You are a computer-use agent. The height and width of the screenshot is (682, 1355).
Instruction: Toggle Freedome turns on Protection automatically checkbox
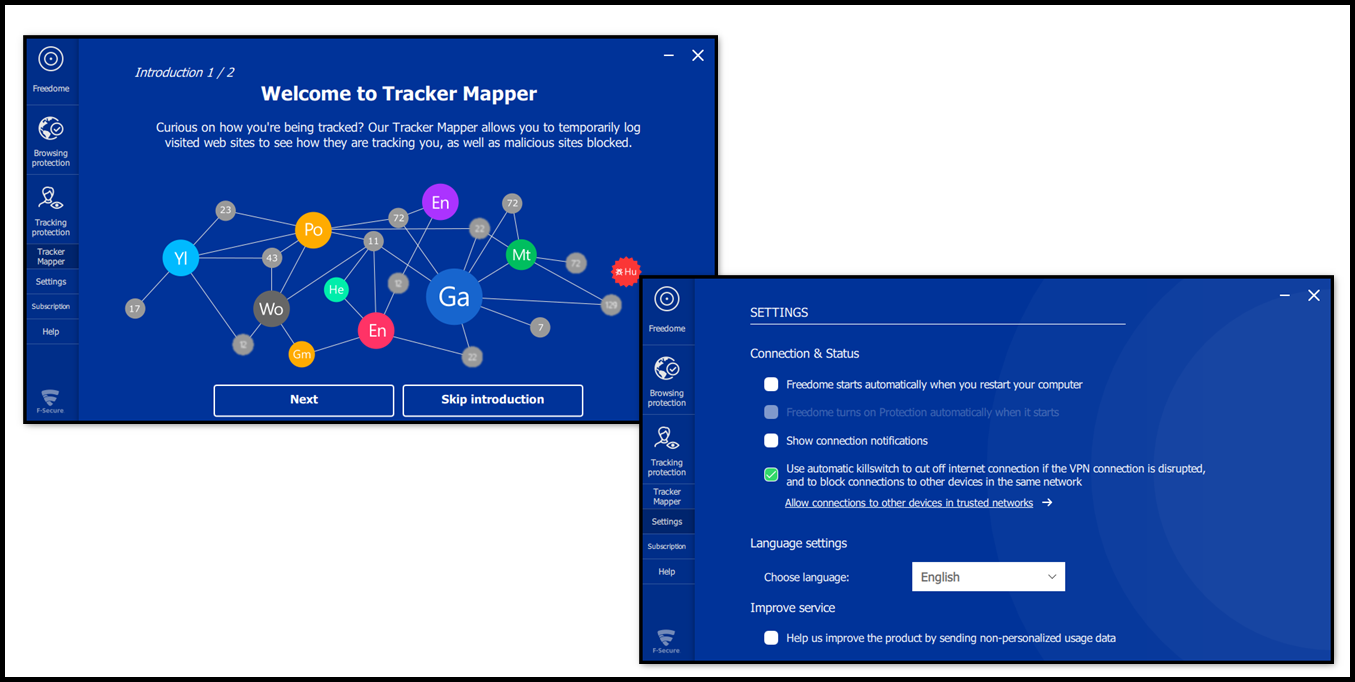pos(771,412)
